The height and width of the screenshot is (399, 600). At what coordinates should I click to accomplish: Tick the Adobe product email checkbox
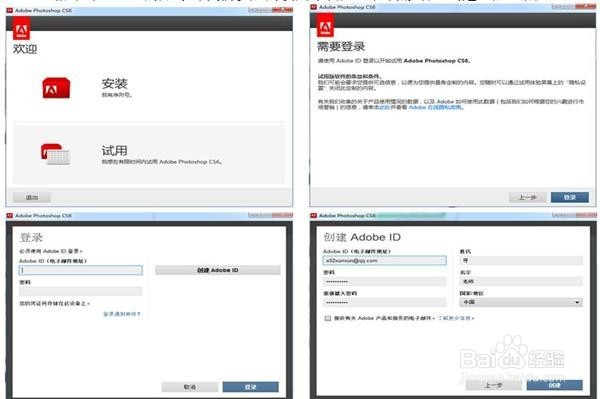coord(328,318)
